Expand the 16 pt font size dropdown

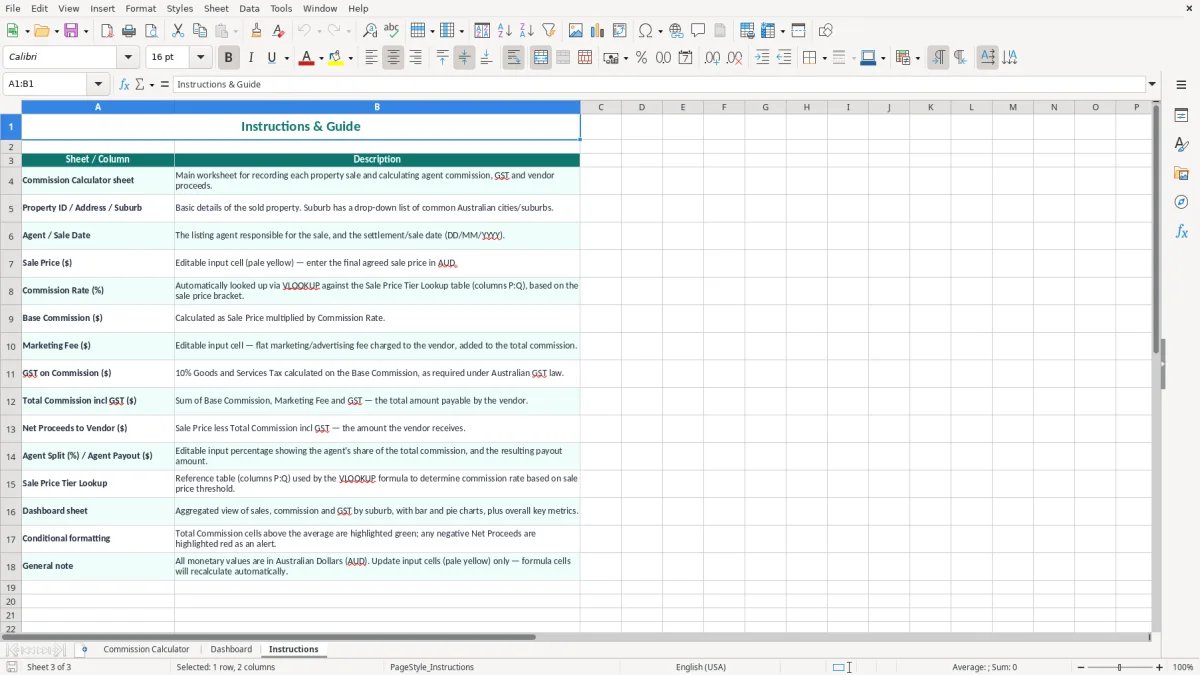point(200,58)
